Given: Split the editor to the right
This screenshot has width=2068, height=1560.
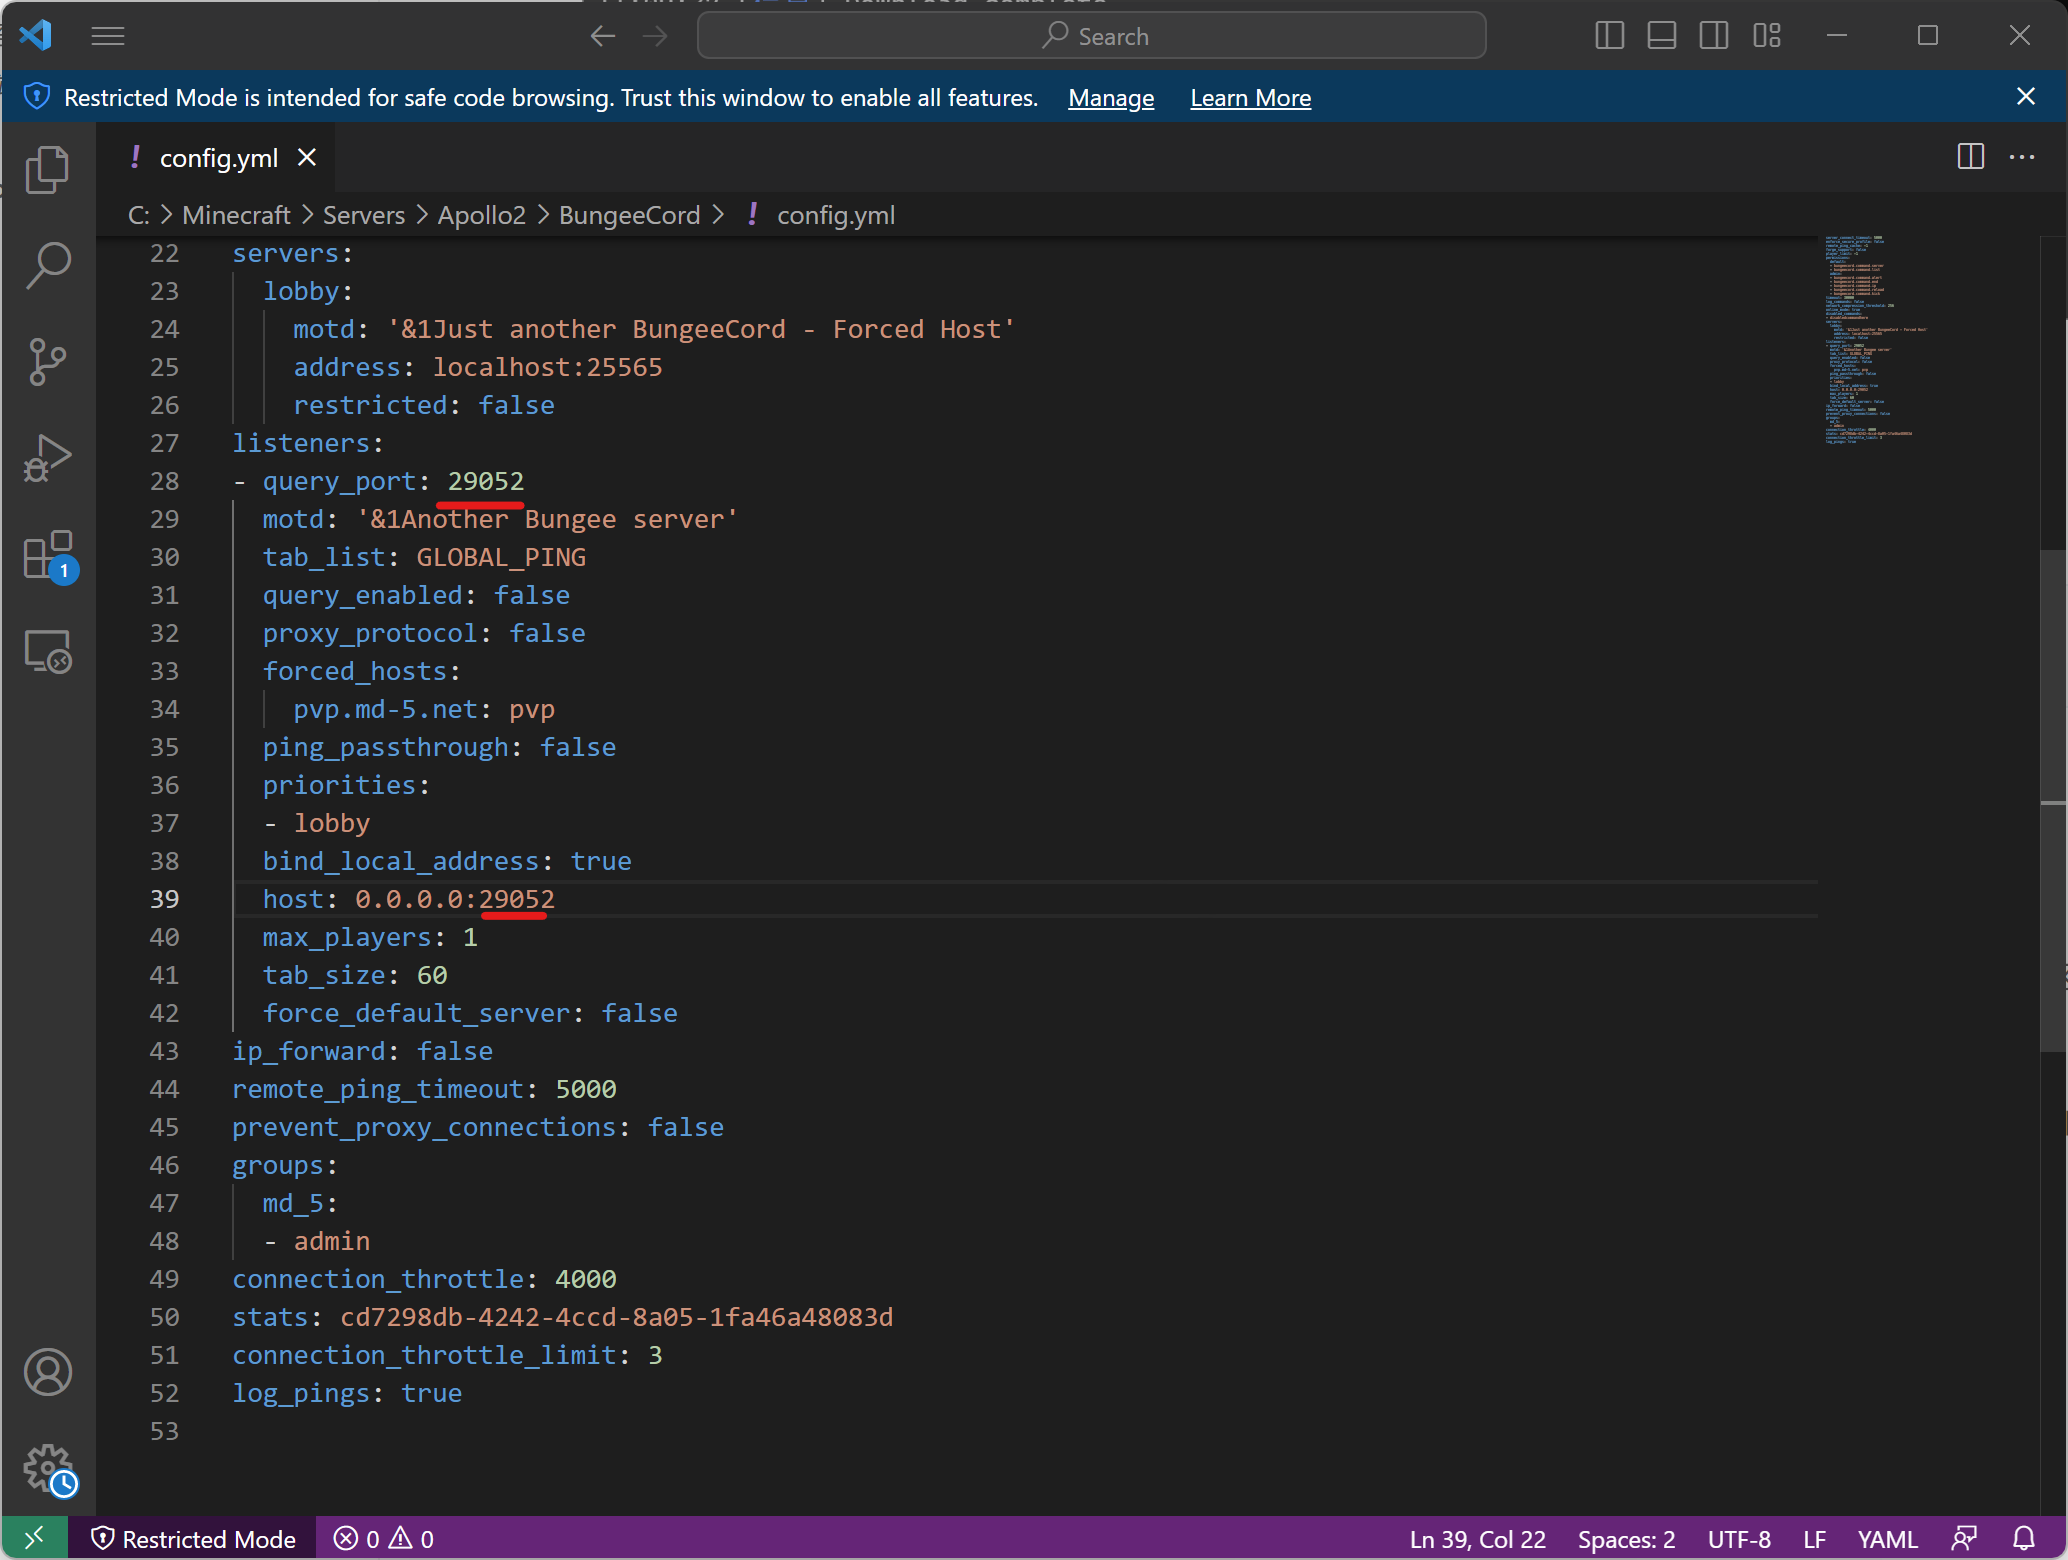Looking at the screenshot, I should pos(1970,157).
